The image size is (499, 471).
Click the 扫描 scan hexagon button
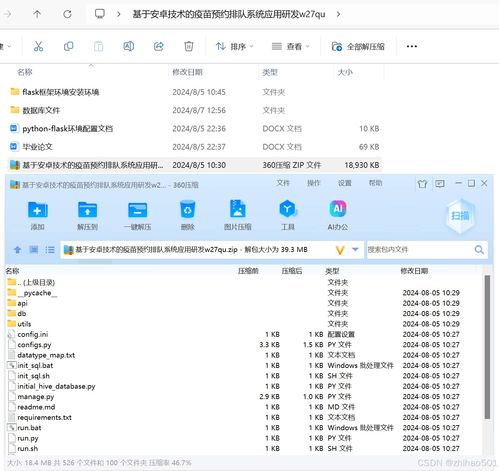tap(460, 216)
